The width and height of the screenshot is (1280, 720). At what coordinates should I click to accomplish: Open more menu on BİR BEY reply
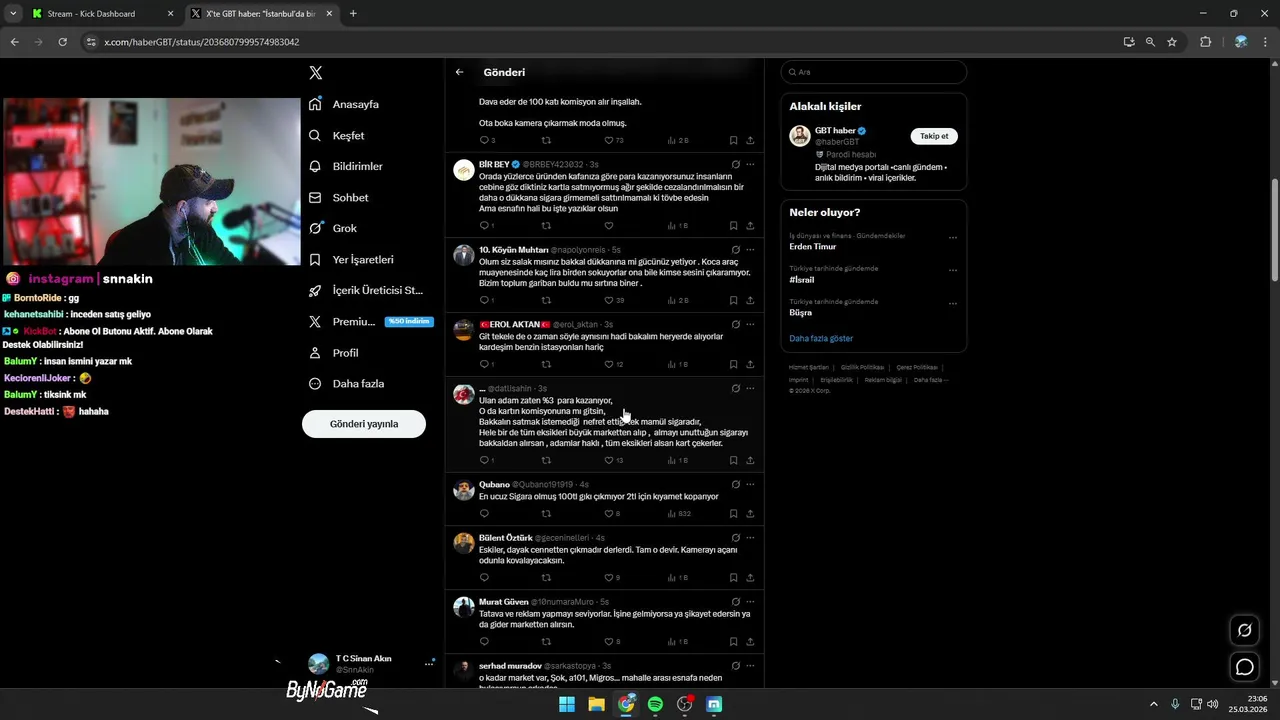point(750,164)
